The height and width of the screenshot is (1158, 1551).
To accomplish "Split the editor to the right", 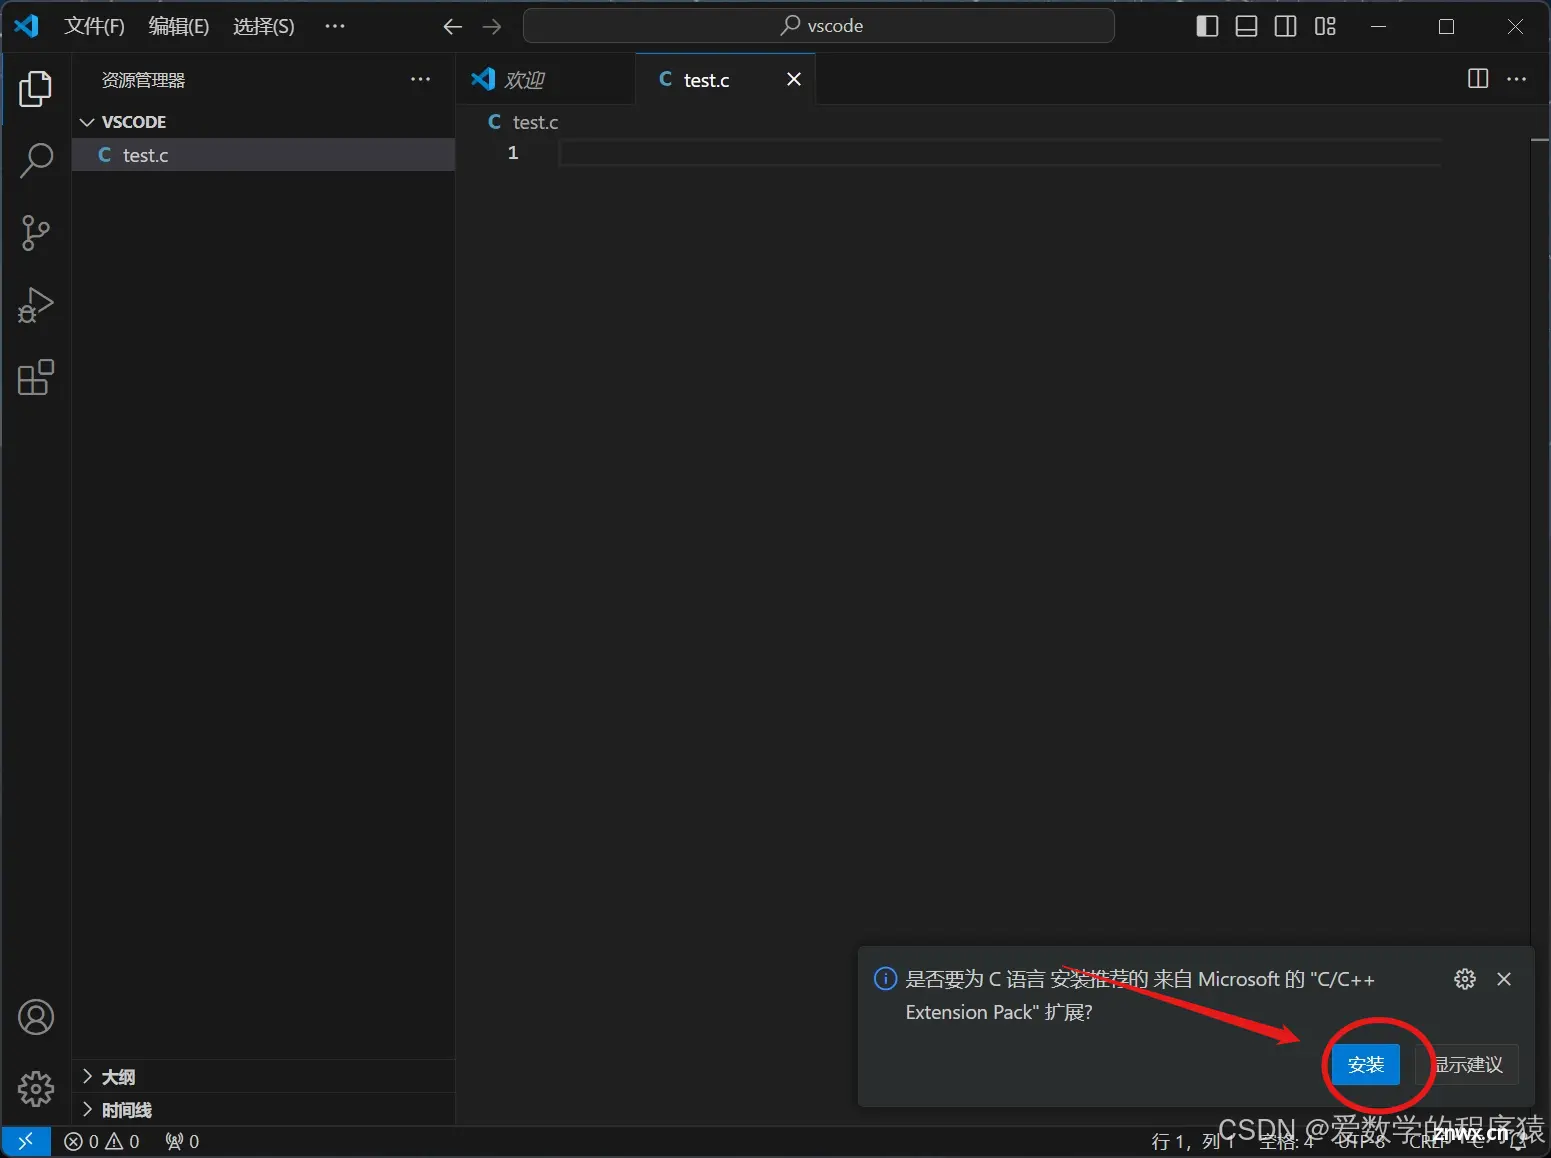I will click(1478, 79).
